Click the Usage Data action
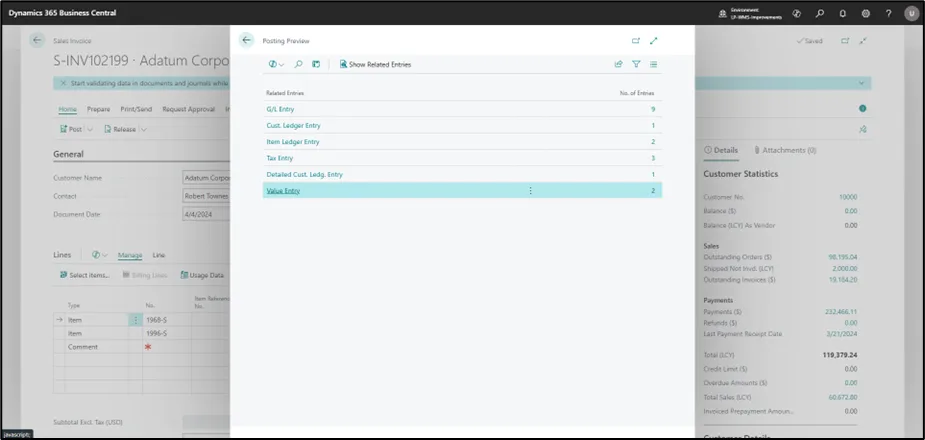 tap(202, 275)
